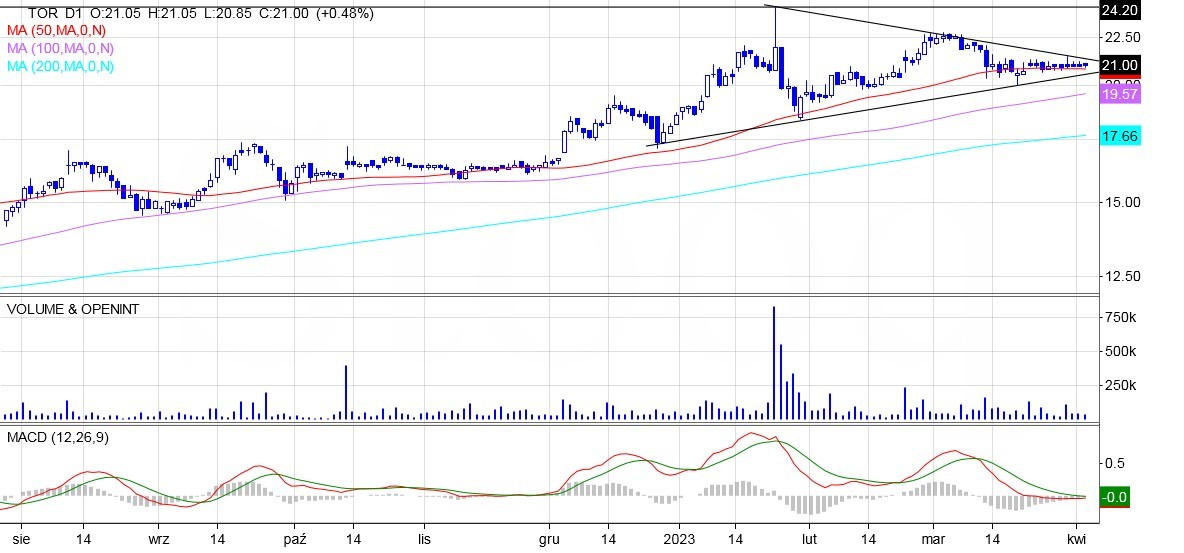Open the VOLUME & OPENINT panel label

pyautogui.click(x=73, y=309)
